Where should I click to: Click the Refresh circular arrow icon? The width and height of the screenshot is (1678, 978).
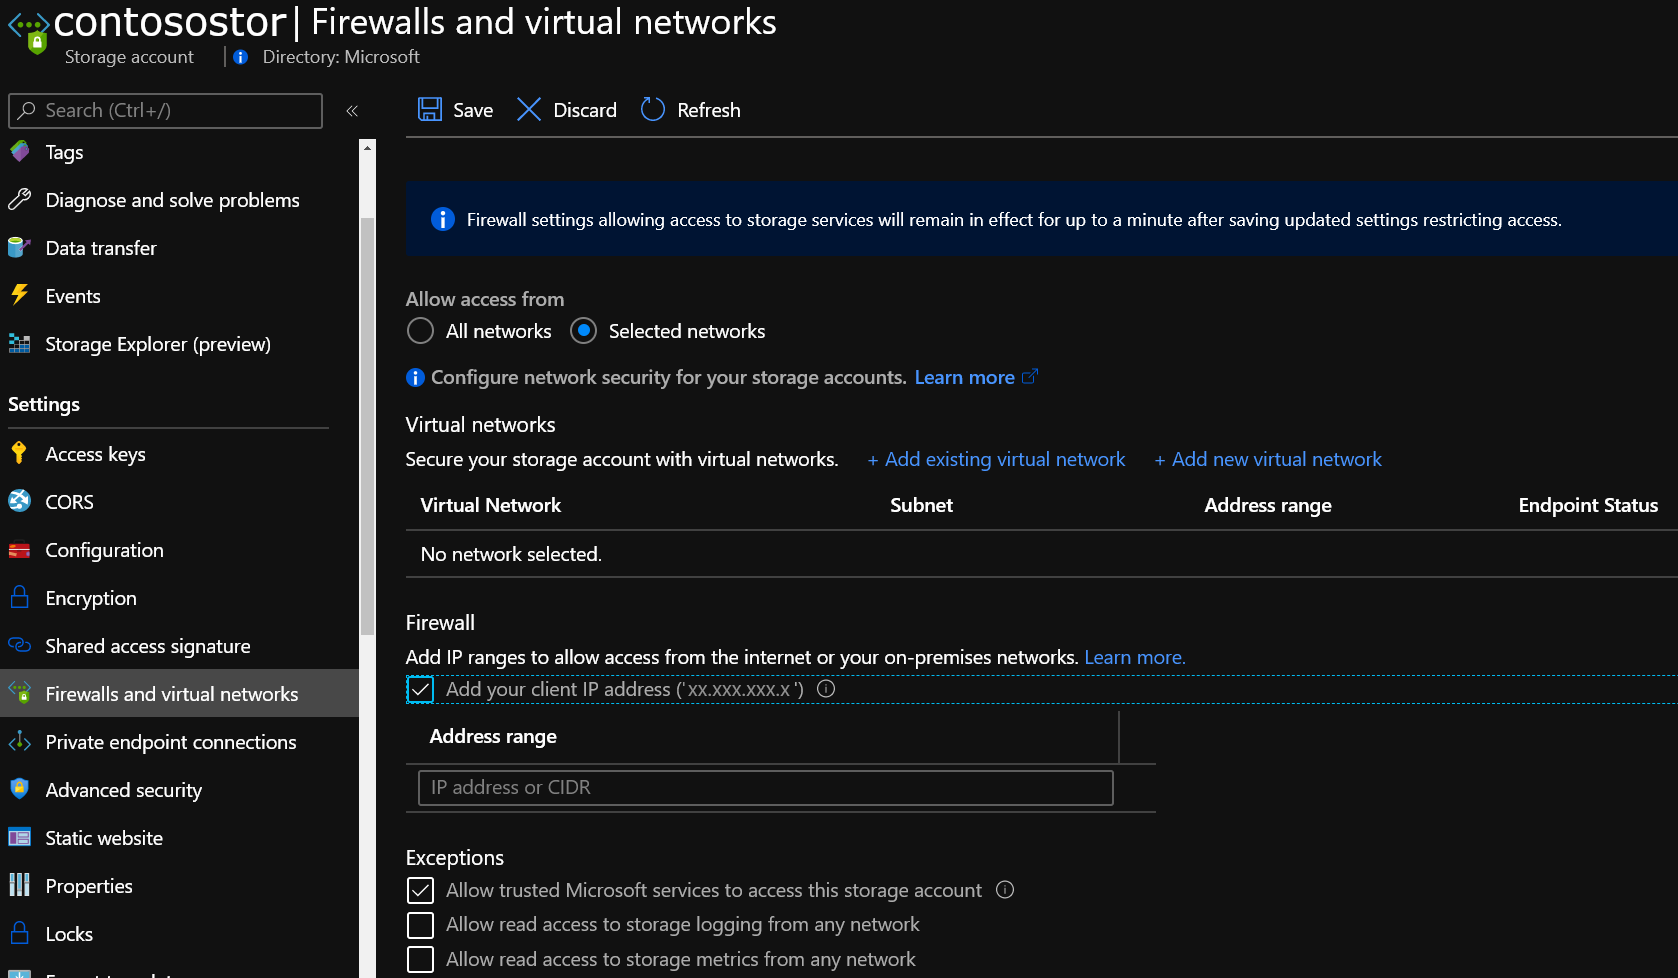[x=653, y=110]
